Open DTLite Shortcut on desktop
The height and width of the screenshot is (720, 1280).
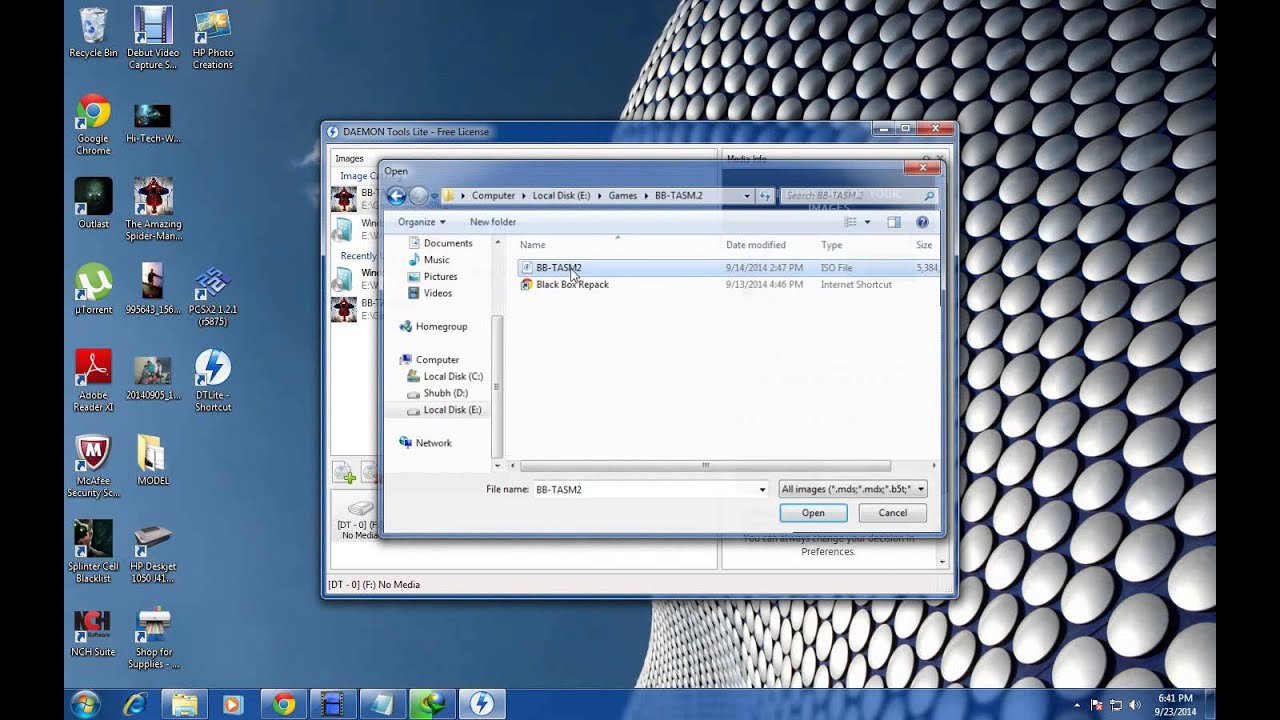pos(213,381)
